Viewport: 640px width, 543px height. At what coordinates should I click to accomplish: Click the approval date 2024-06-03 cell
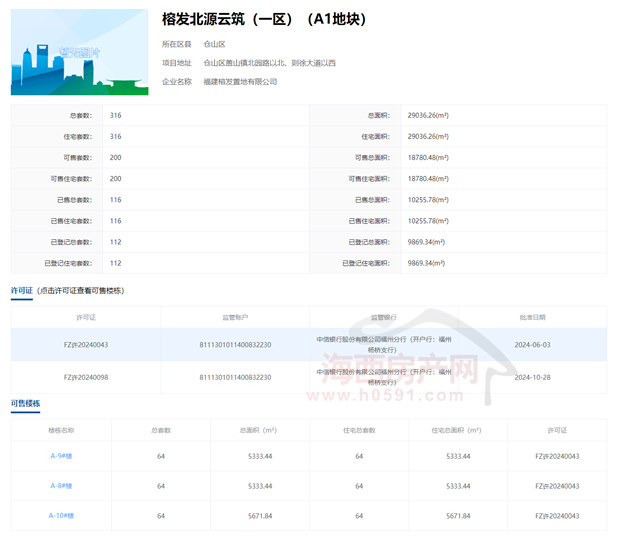tap(532, 344)
